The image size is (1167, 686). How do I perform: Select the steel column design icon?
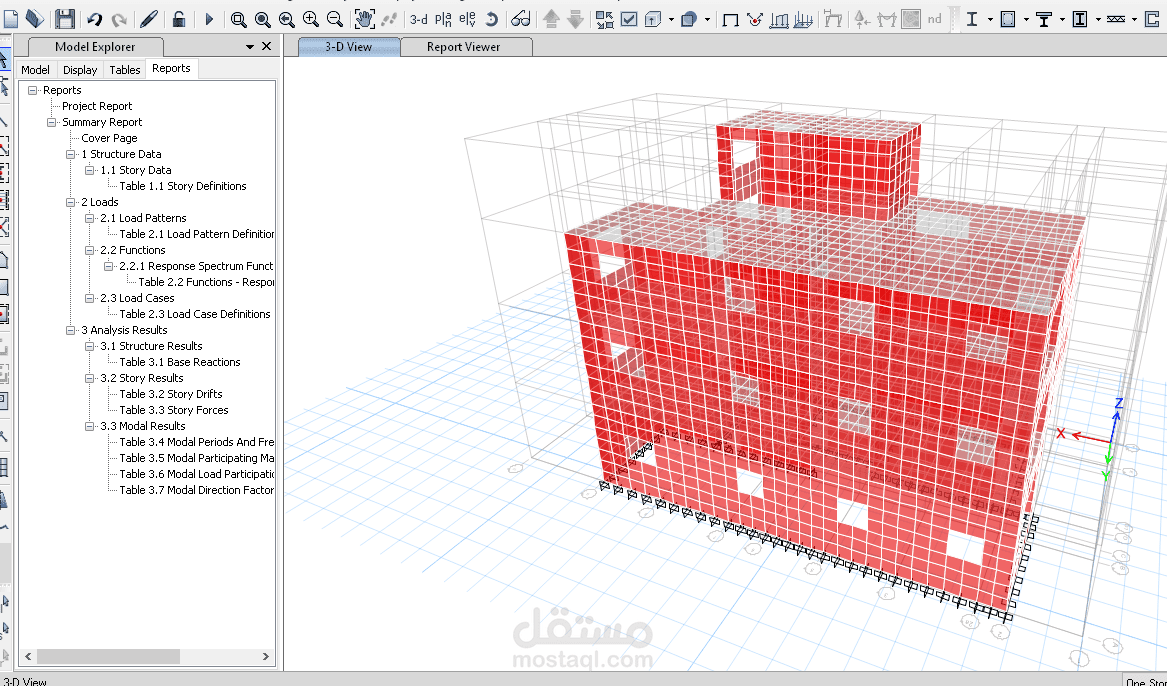(x=1080, y=19)
